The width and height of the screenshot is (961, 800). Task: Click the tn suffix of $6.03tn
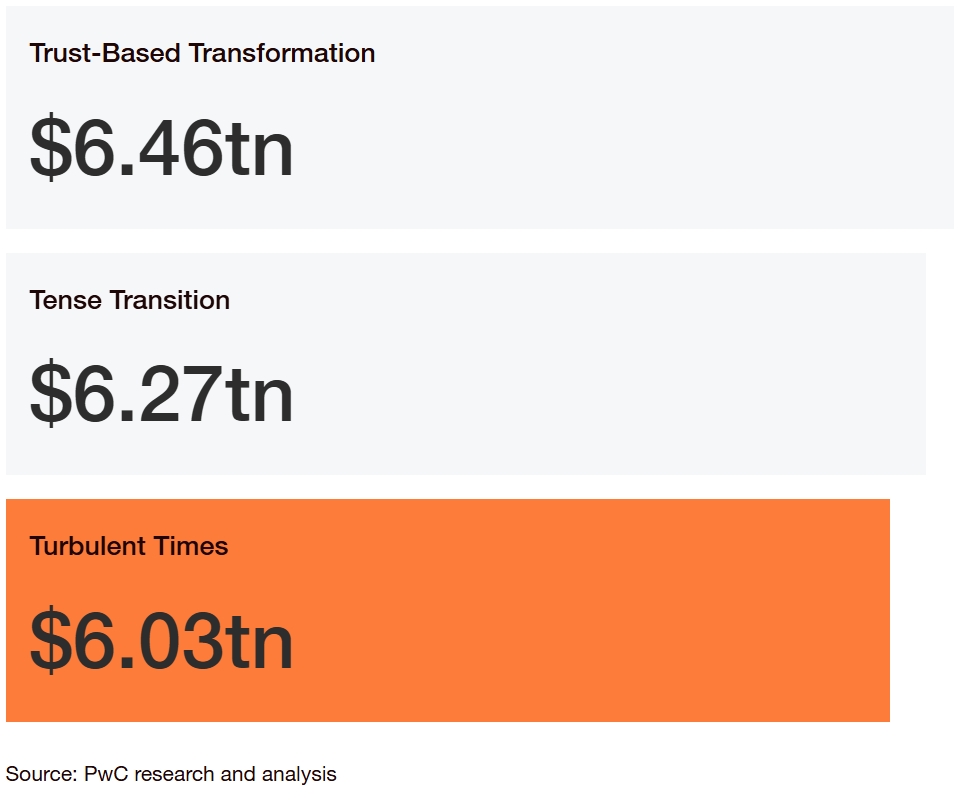point(259,643)
